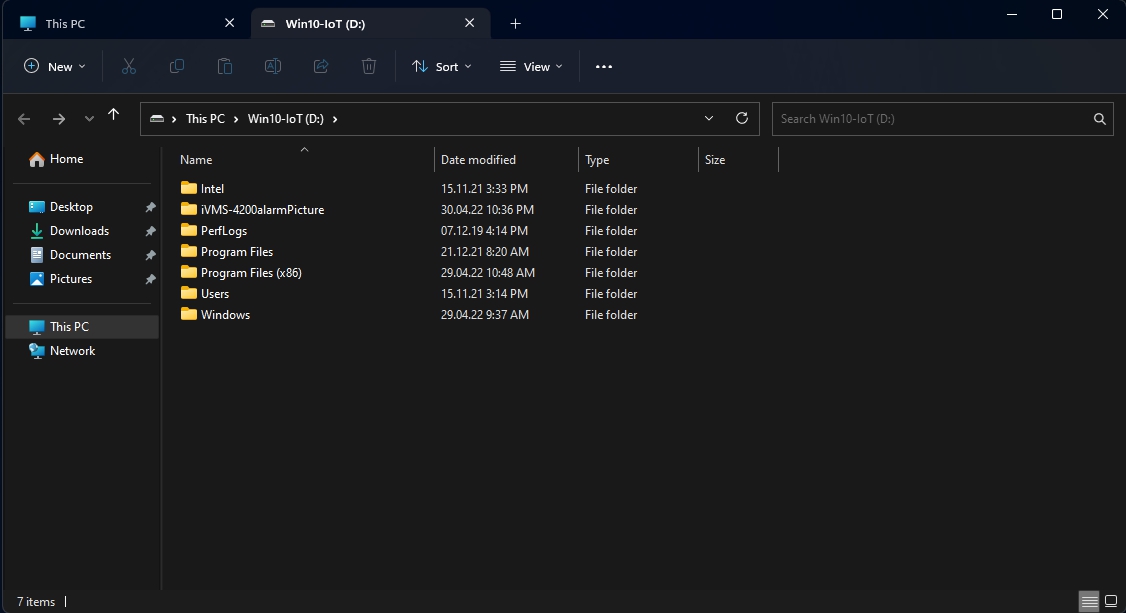The width and height of the screenshot is (1126, 613).
Task: Unpin Documents using its pin icon
Action: [150, 255]
